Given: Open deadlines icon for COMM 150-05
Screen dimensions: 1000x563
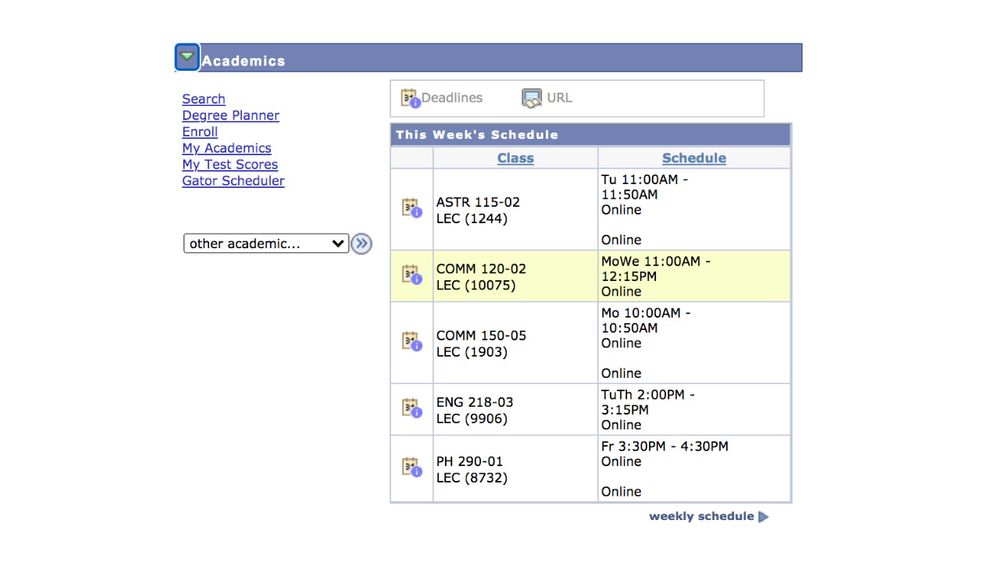Looking at the screenshot, I should click(x=411, y=341).
